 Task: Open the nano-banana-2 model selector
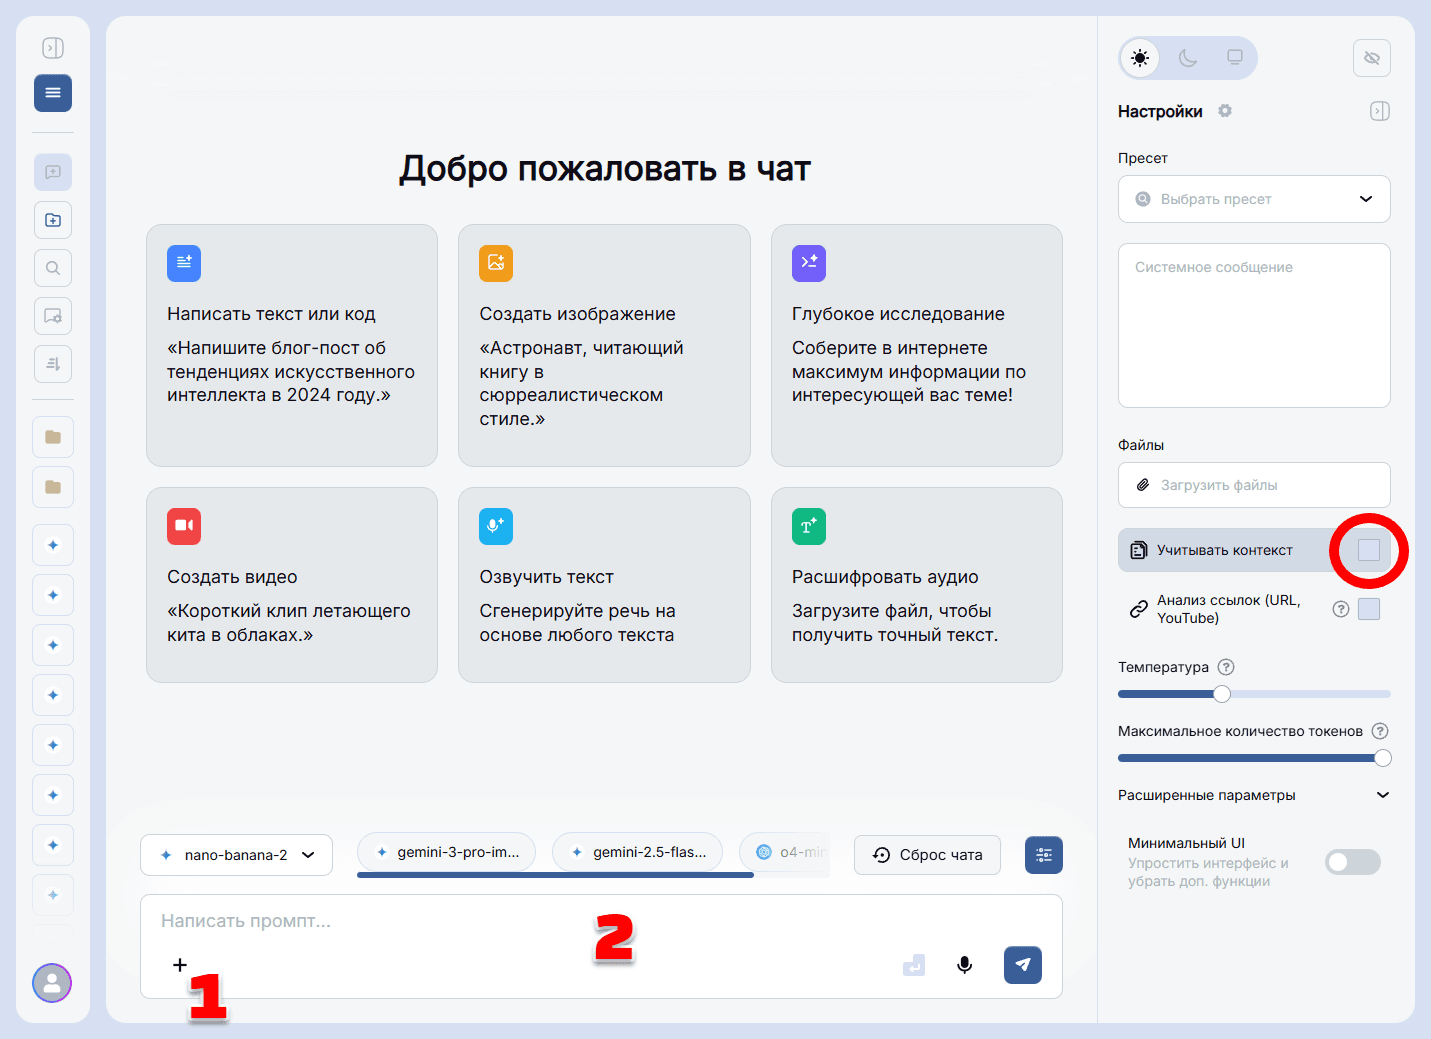[236, 855]
